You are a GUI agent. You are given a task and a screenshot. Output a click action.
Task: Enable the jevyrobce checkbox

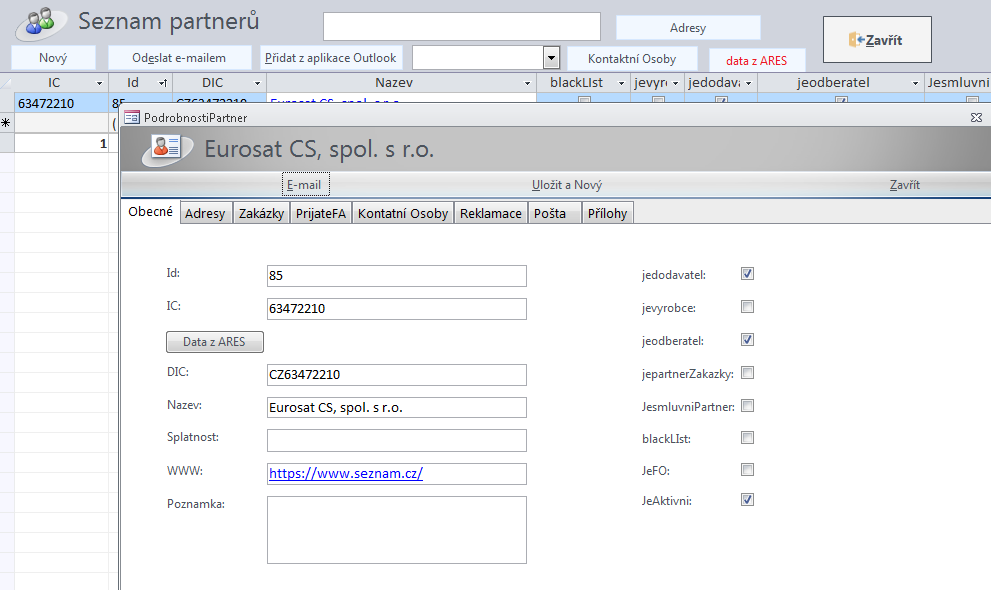[x=747, y=307]
